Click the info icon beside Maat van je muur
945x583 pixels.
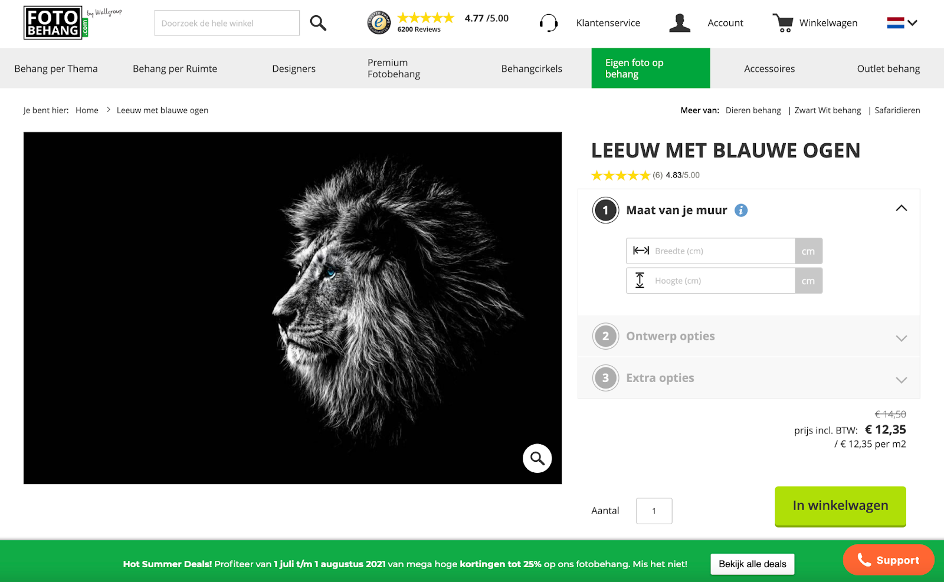tap(741, 210)
